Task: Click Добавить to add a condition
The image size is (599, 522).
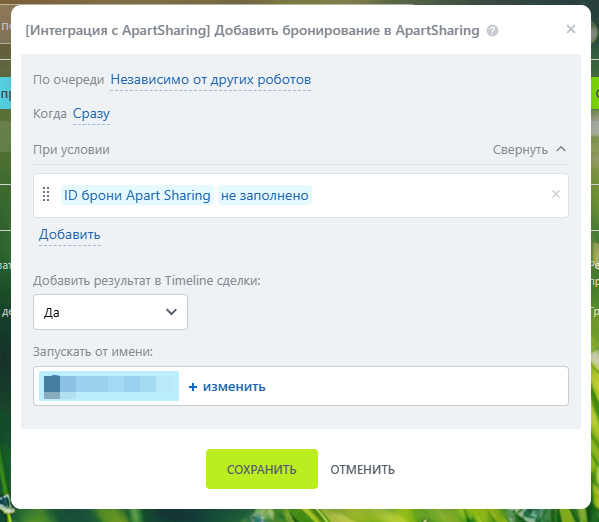Action: [x=70, y=234]
